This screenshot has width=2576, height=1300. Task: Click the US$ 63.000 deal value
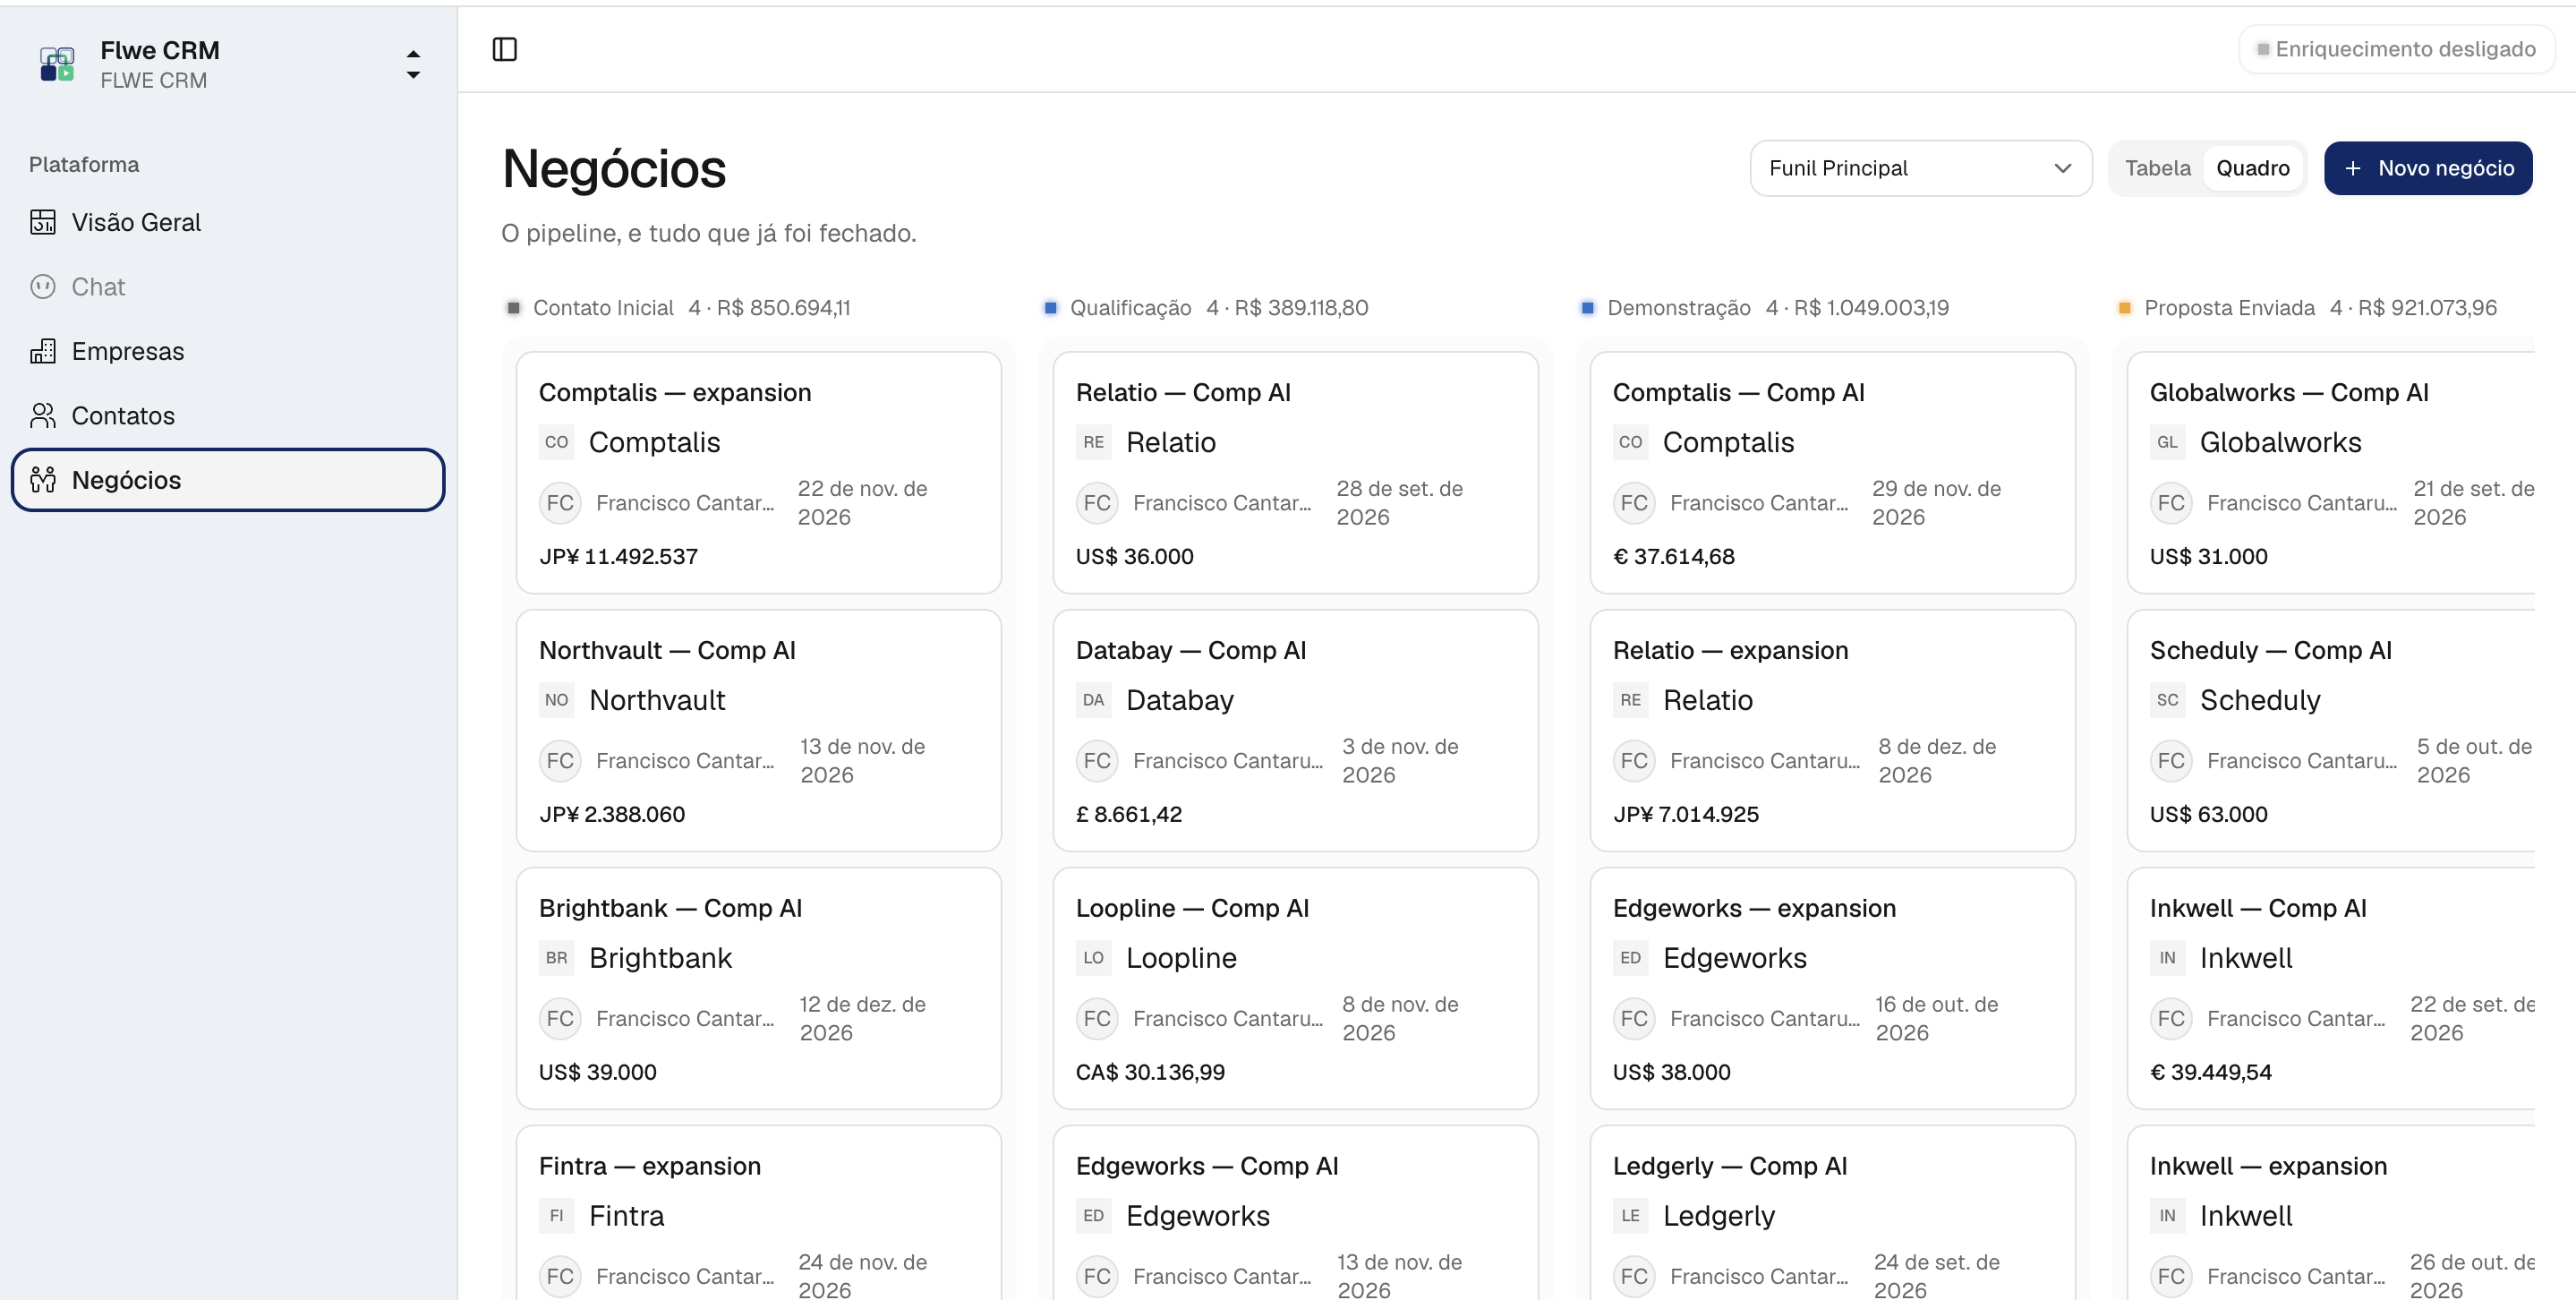pyautogui.click(x=2209, y=814)
